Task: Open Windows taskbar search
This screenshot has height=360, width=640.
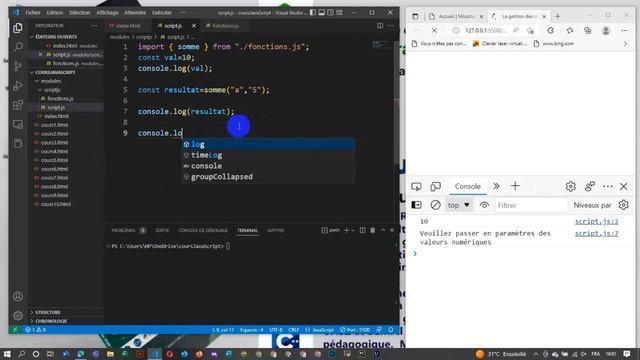Action: tap(22, 354)
